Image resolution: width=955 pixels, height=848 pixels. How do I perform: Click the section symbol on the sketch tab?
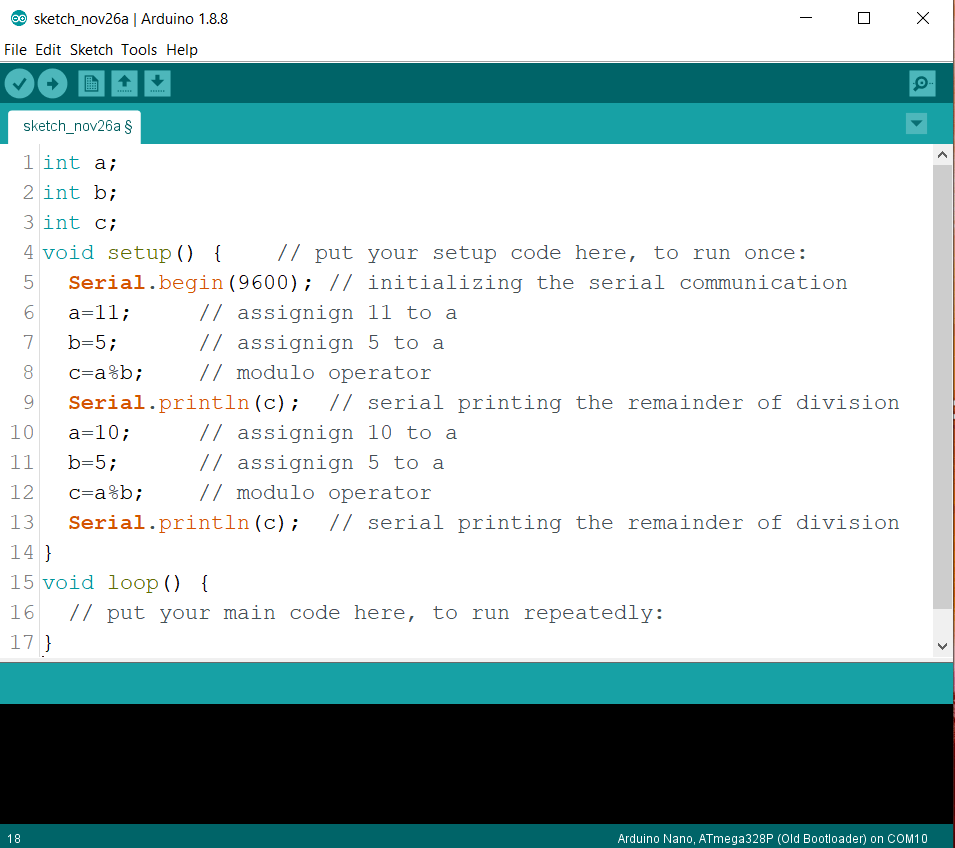click(x=129, y=126)
